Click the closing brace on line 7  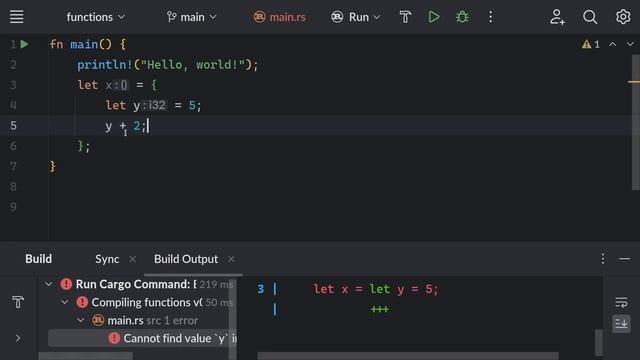[x=52, y=166]
